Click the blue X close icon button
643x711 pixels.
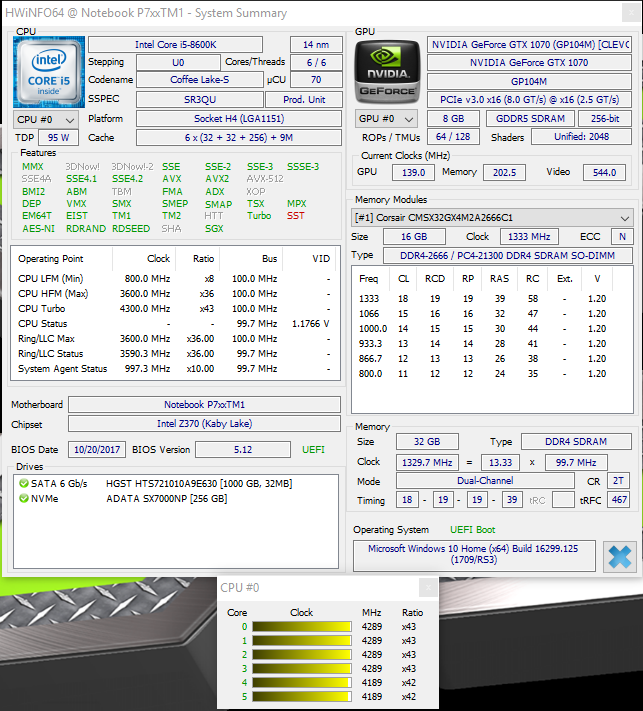[620, 557]
